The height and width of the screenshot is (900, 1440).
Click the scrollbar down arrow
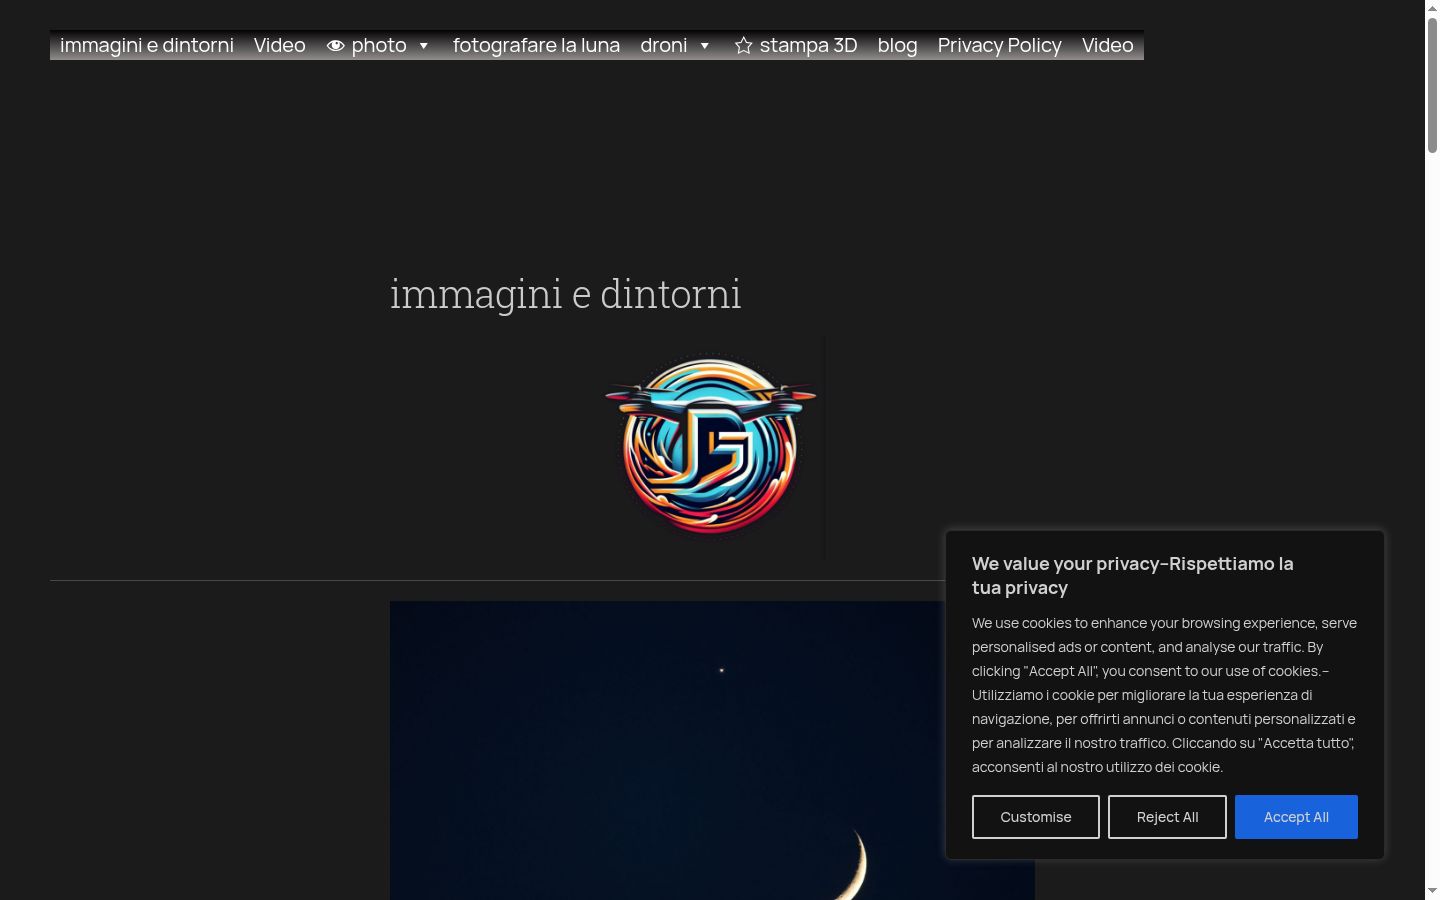point(1432,891)
